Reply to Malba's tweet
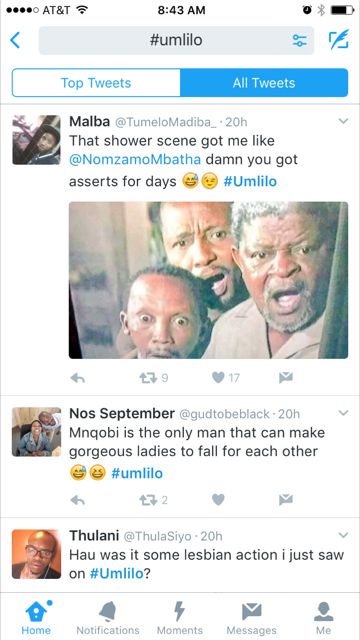 [x=78, y=378]
